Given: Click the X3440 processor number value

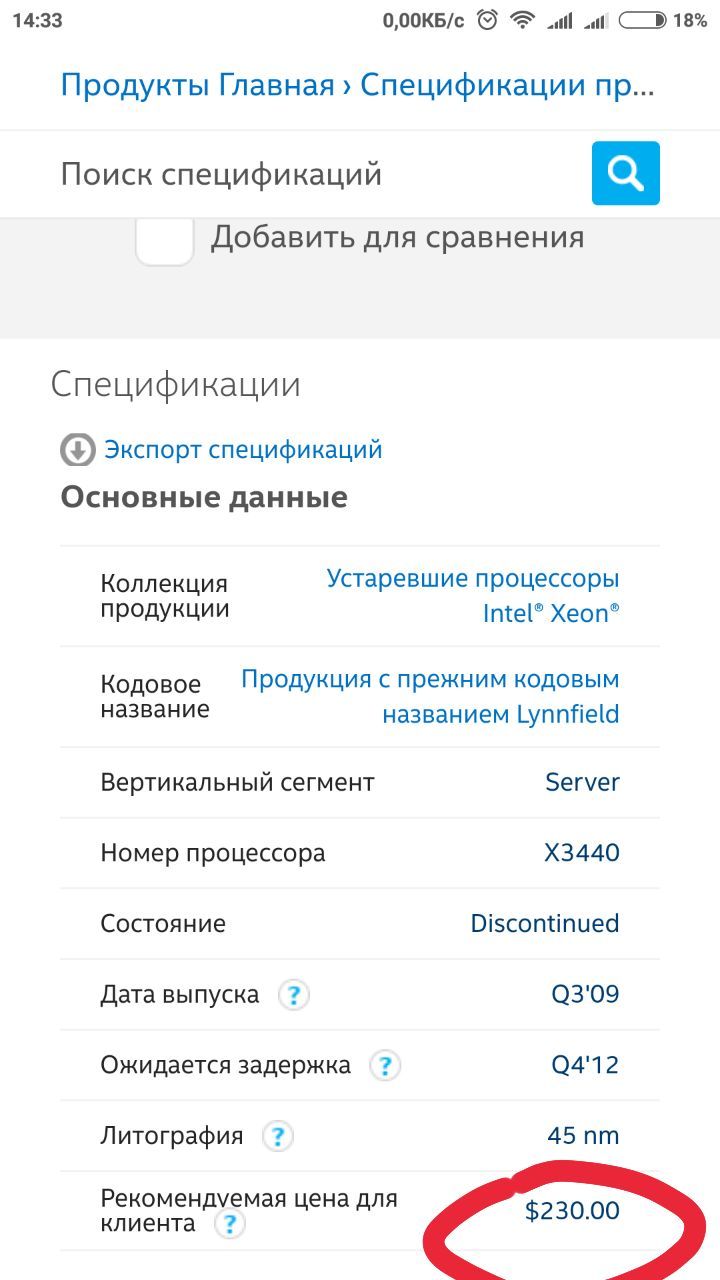Looking at the screenshot, I should point(581,853).
